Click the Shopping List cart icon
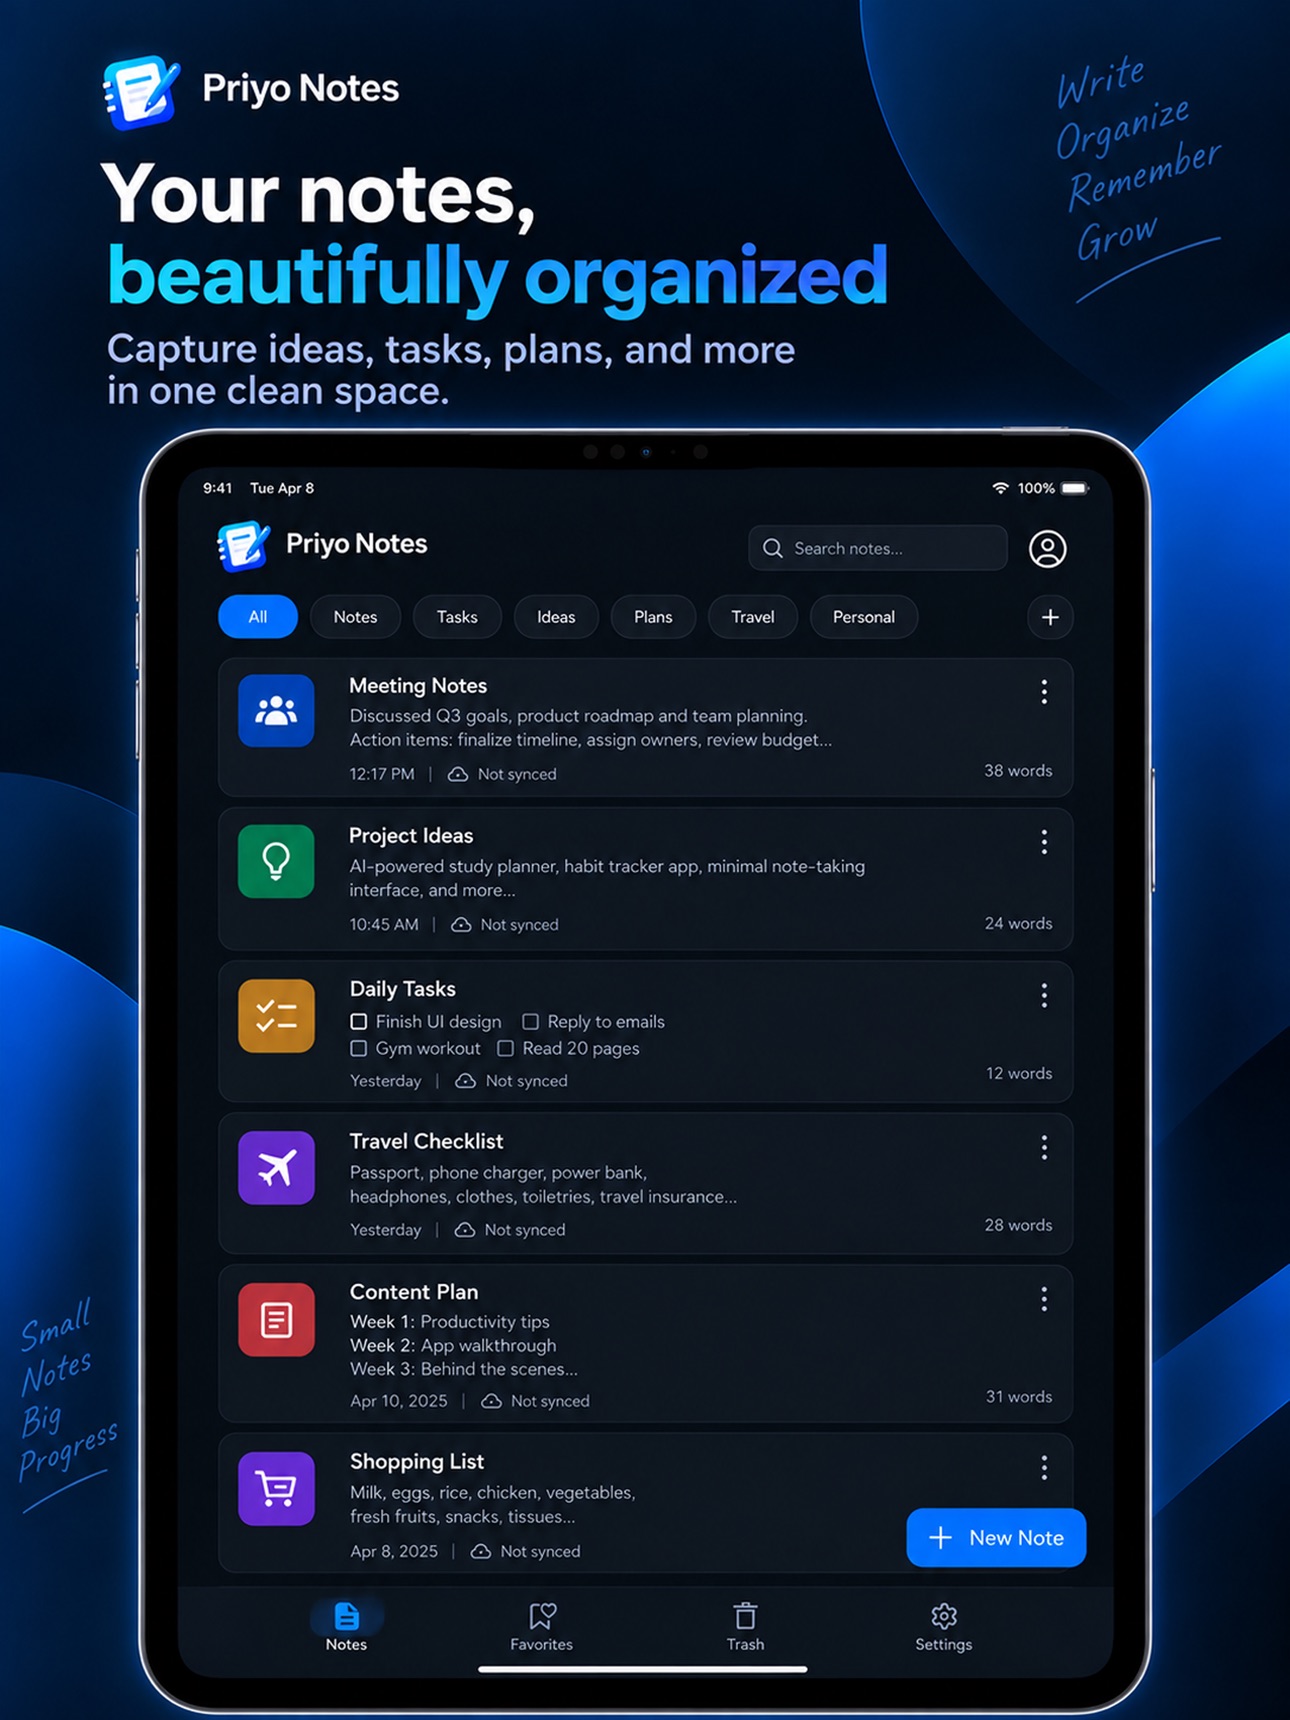The height and width of the screenshot is (1720, 1290). 276,1488
